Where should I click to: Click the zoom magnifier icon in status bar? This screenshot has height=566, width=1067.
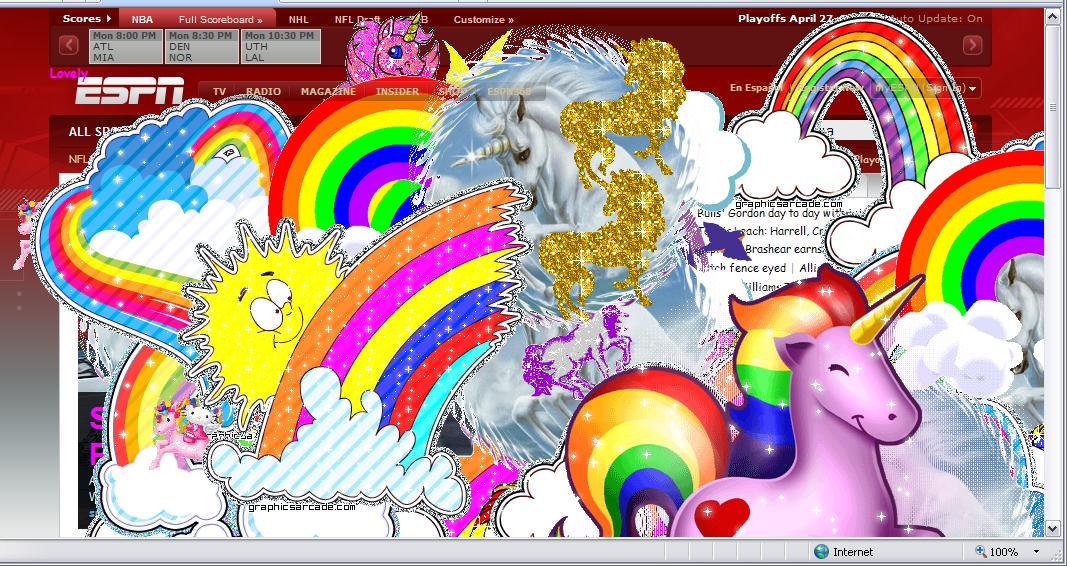point(979,551)
